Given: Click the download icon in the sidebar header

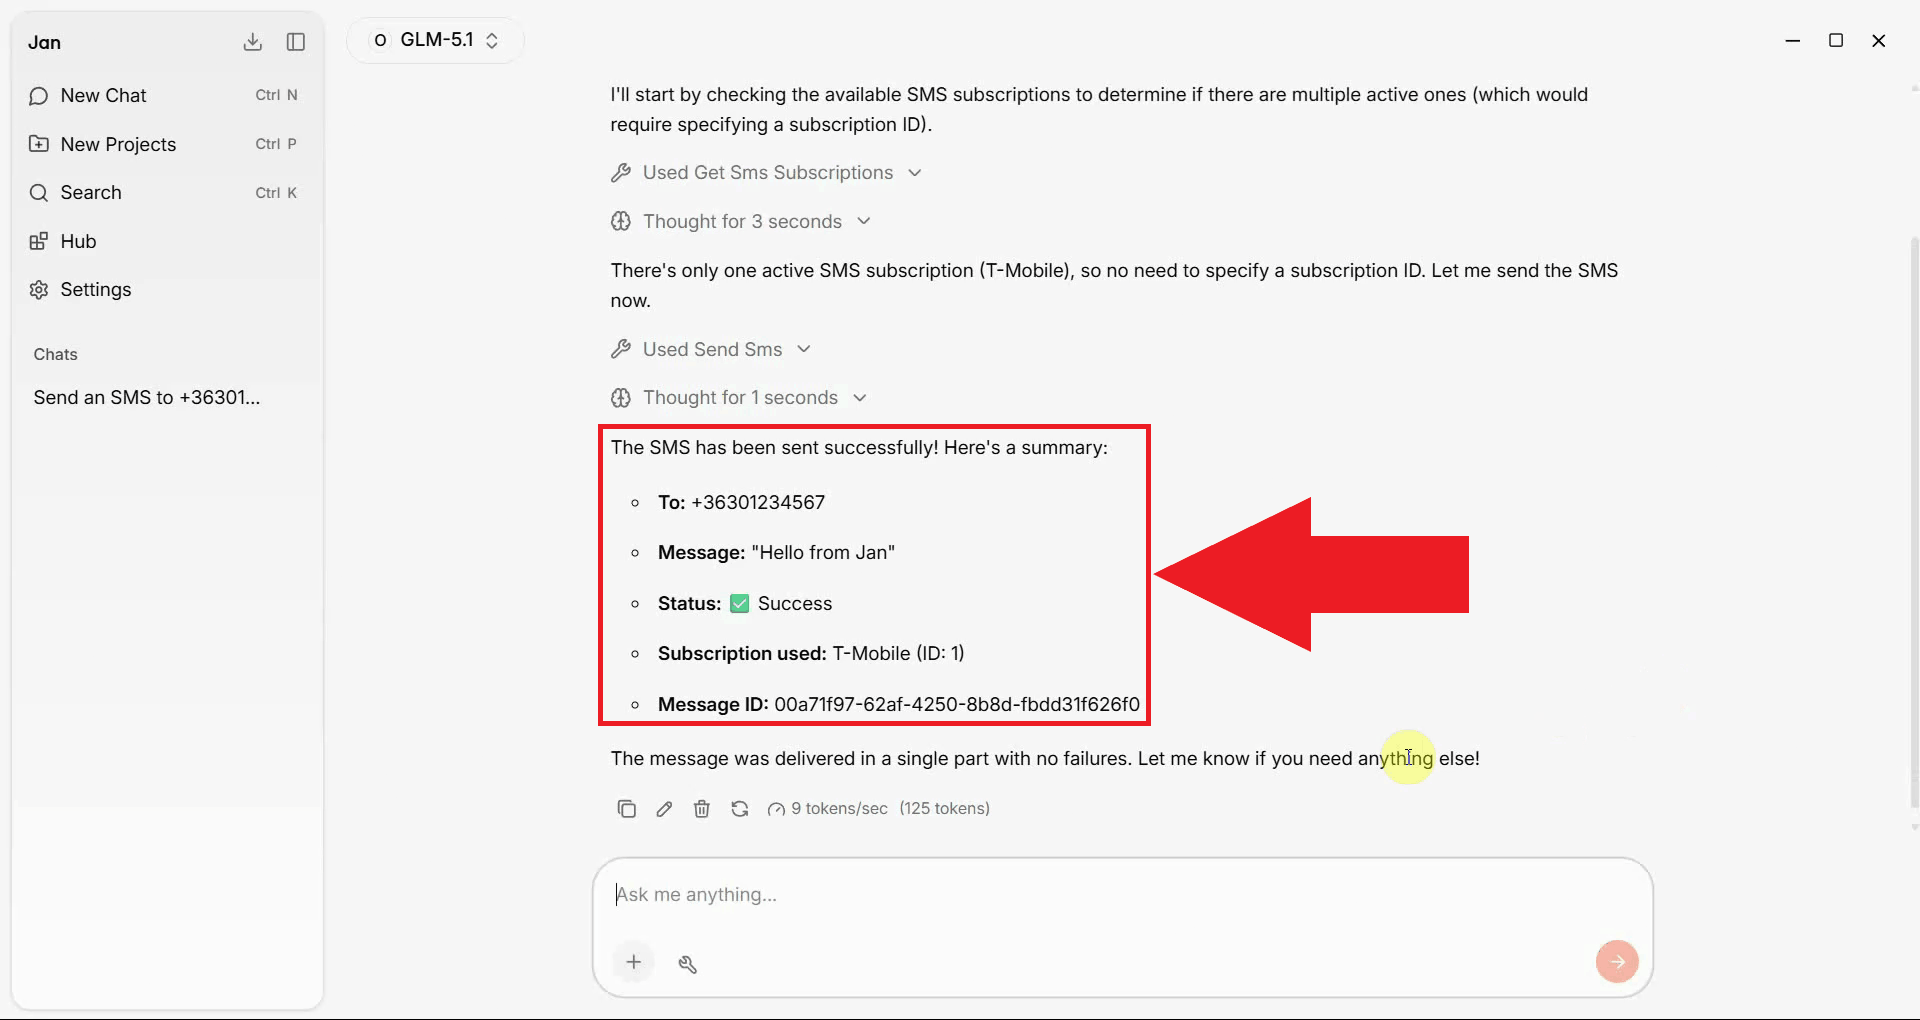Looking at the screenshot, I should [253, 42].
